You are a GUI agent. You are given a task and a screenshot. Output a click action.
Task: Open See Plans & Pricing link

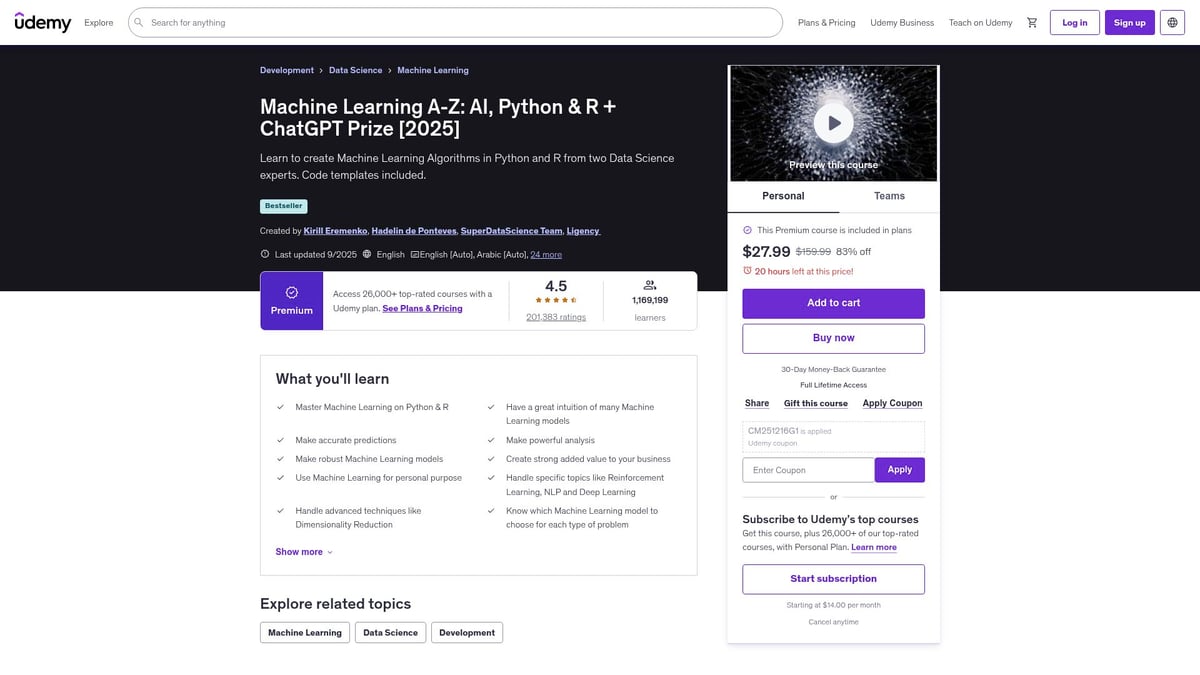(422, 308)
